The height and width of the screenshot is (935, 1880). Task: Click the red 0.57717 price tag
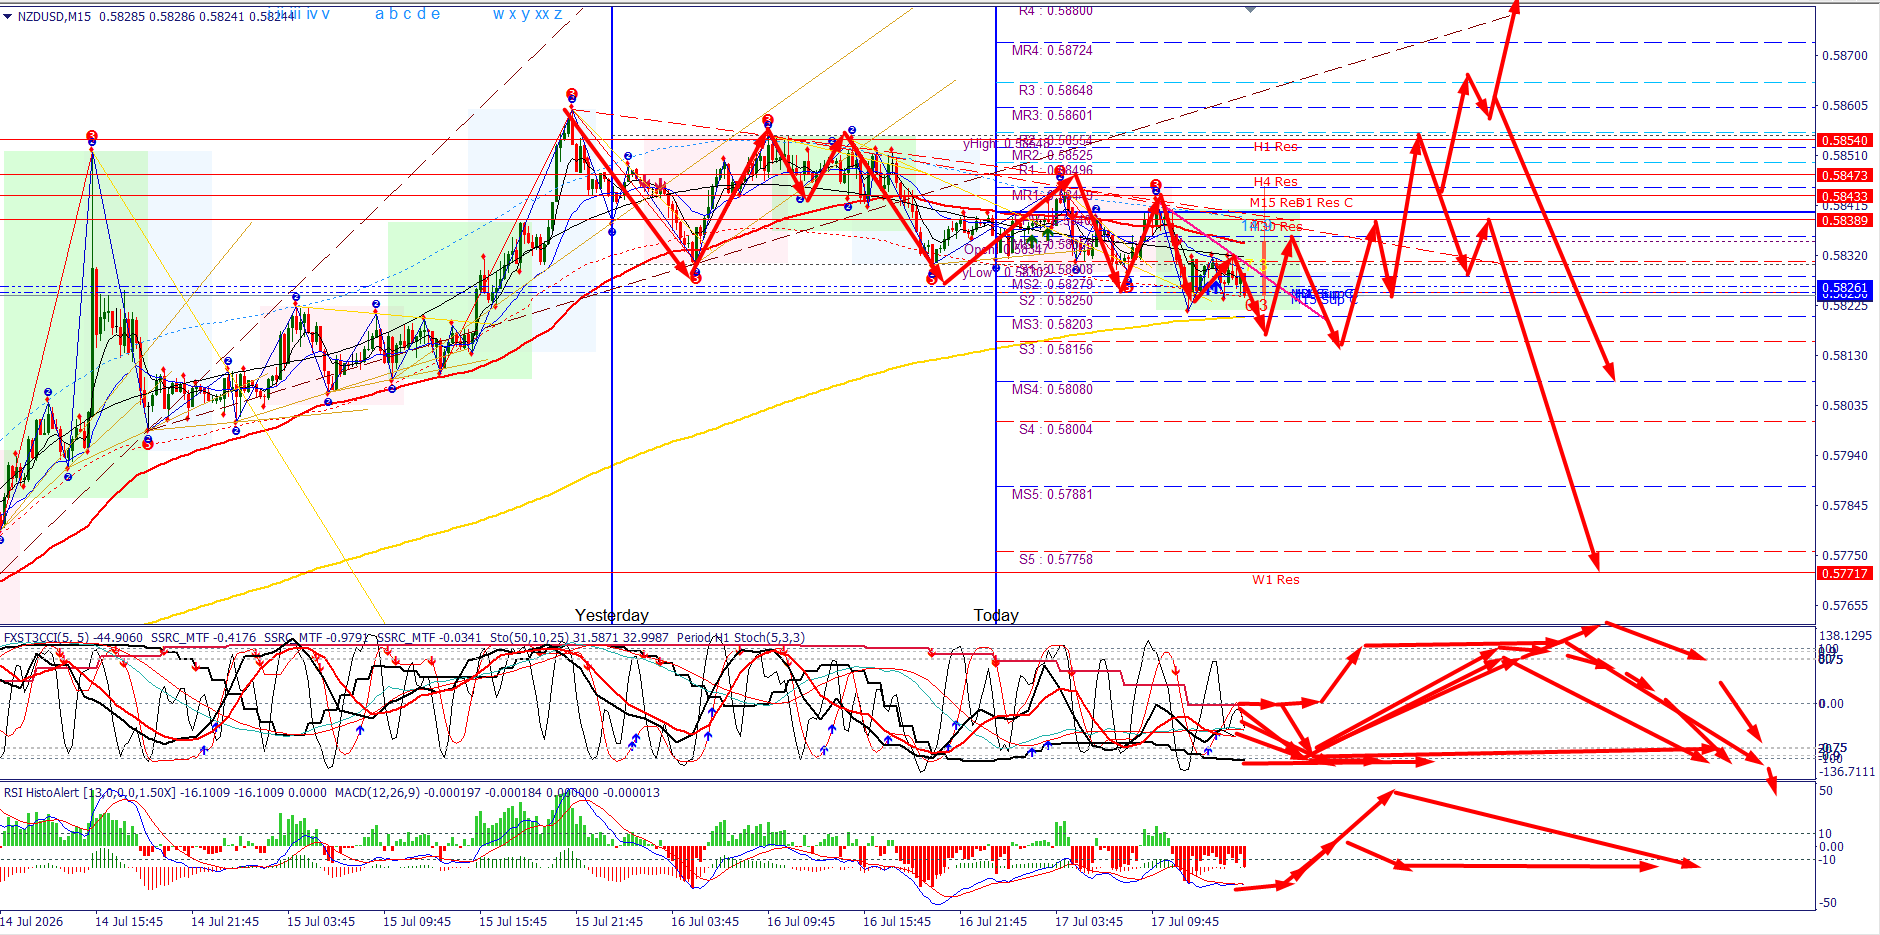click(x=1844, y=574)
